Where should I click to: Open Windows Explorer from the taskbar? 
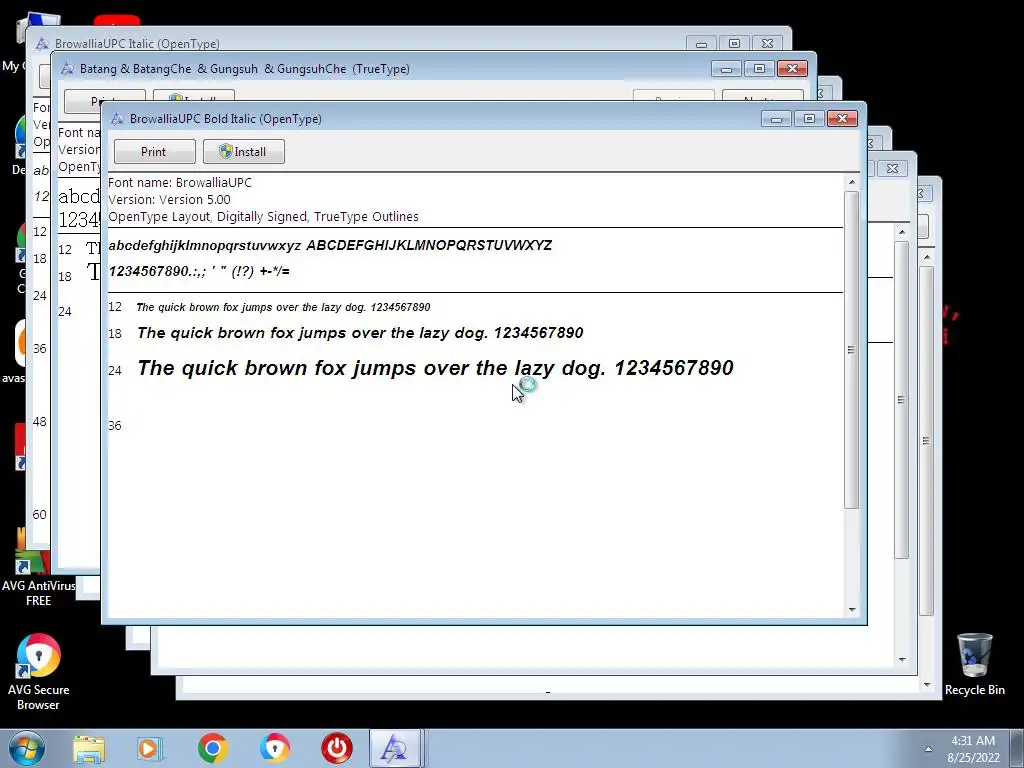pyautogui.click(x=89, y=748)
